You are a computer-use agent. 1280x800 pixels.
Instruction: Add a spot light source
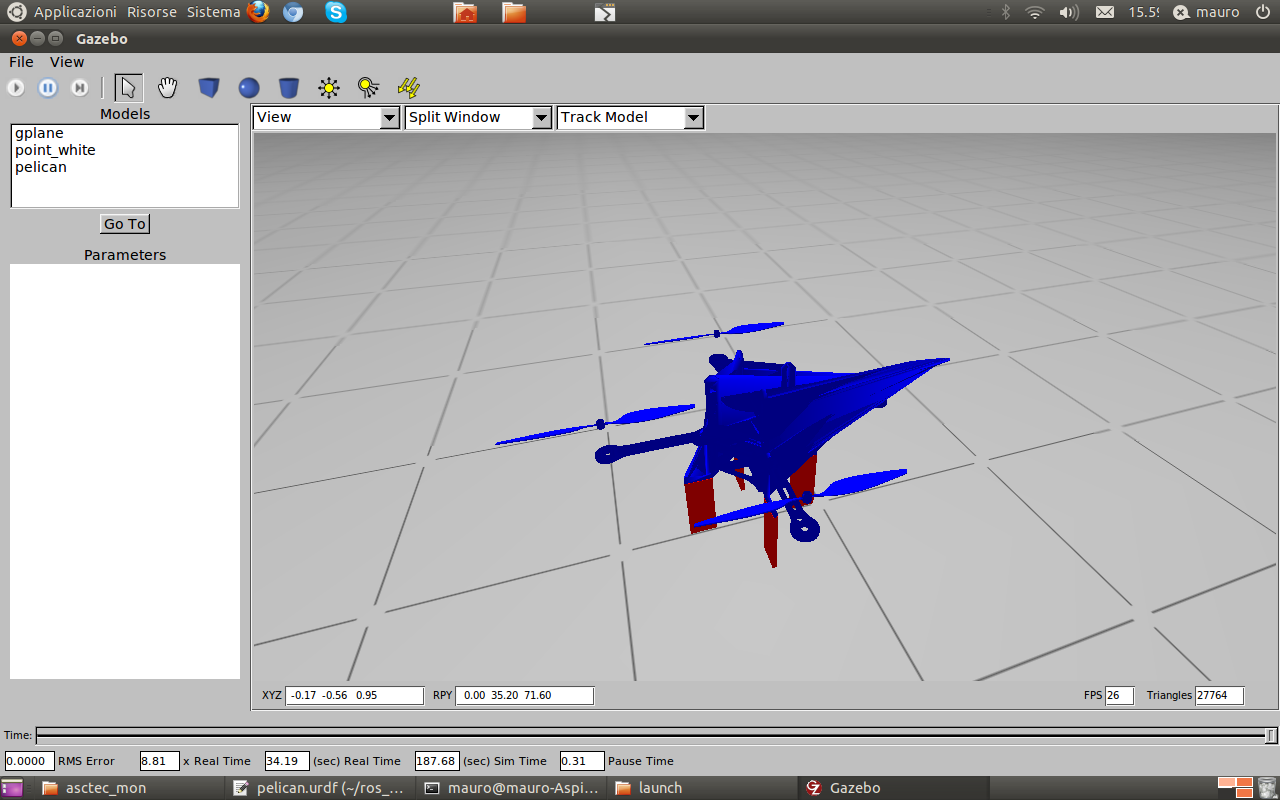pyautogui.click(x=369, y=88)
